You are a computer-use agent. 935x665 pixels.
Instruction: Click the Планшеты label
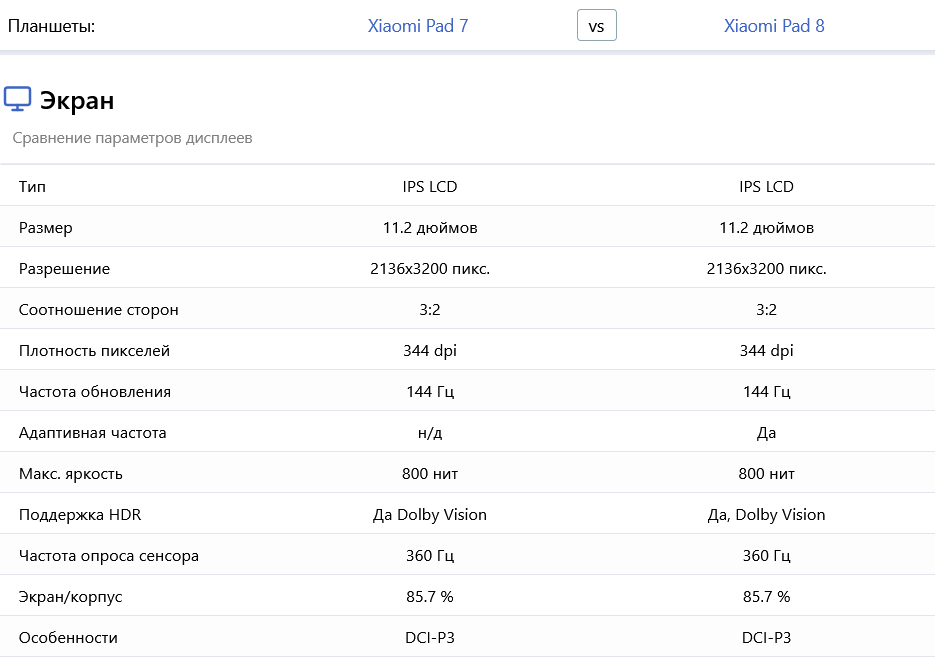coord(51,26)
